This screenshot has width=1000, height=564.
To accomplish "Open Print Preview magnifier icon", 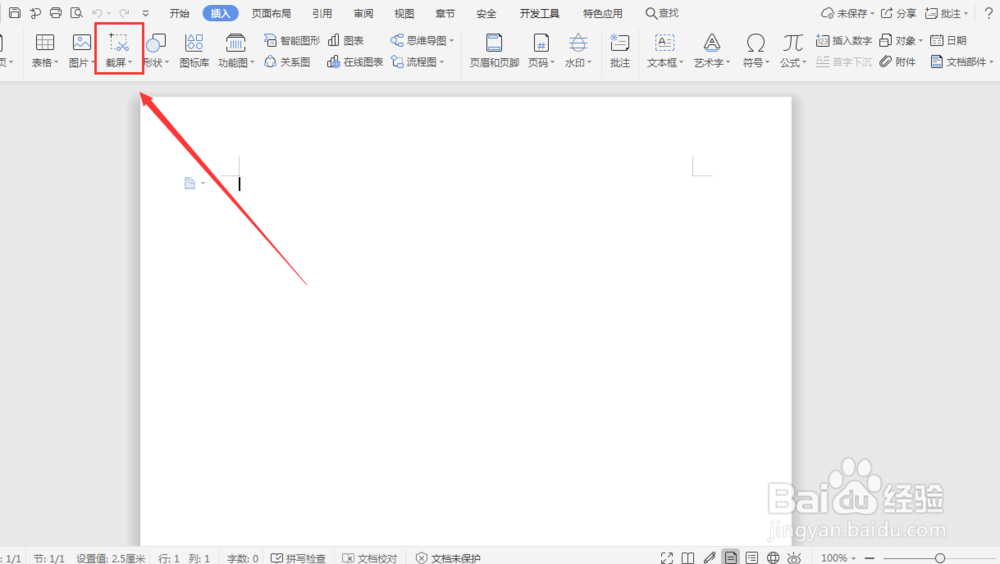I will [77, 13].
